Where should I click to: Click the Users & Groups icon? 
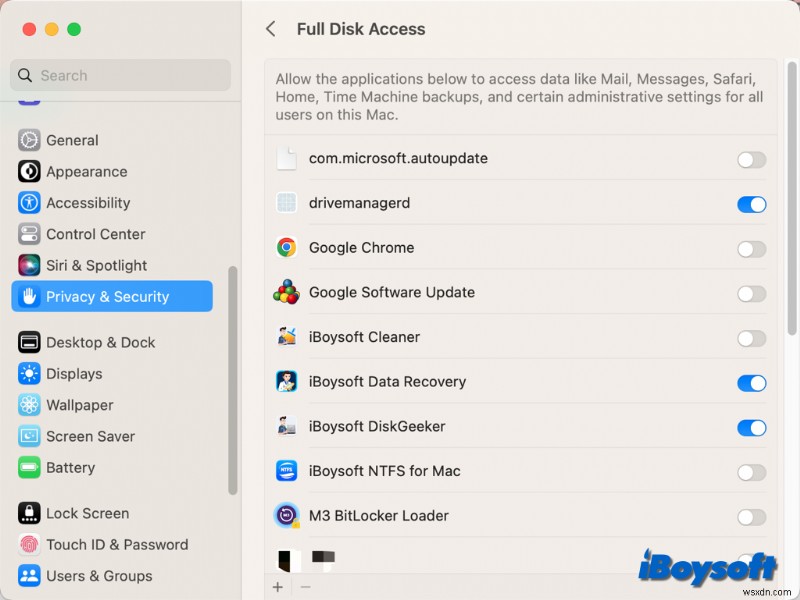29,576
